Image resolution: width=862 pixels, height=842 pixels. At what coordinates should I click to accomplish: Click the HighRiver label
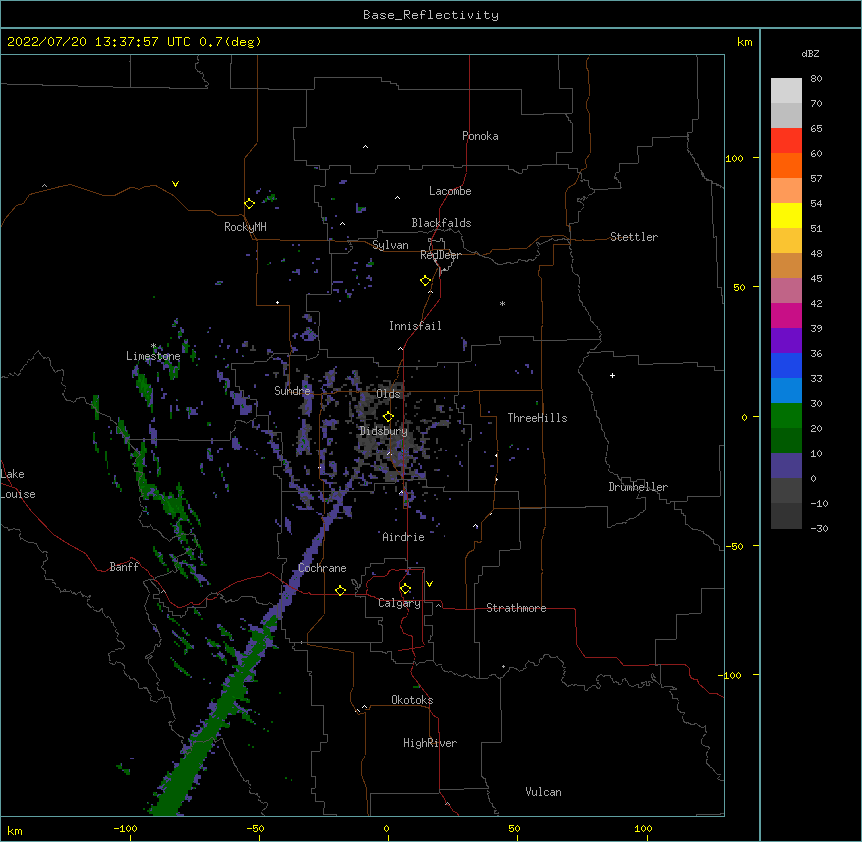click(430, 743)
